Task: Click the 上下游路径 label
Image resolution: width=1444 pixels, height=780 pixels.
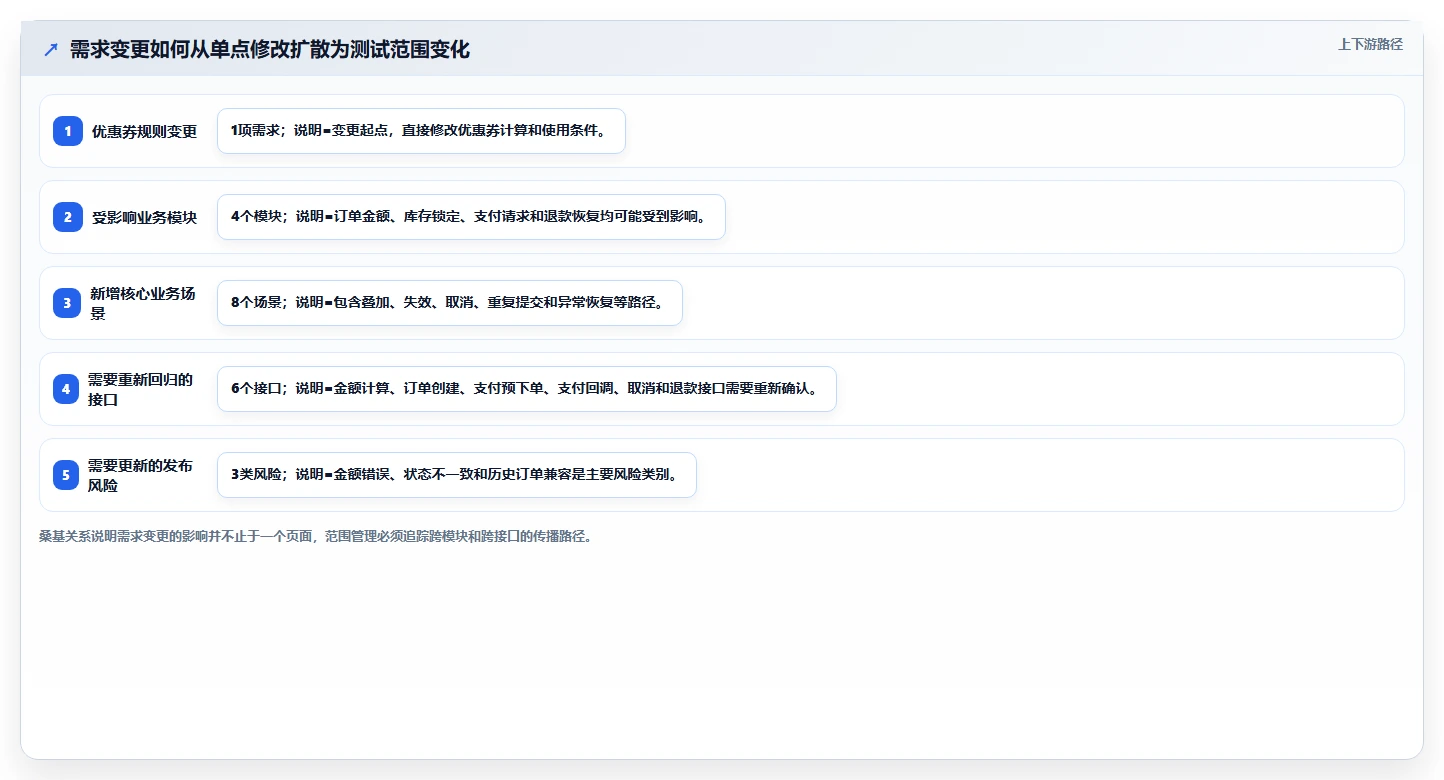Action: coord(1370,44)
